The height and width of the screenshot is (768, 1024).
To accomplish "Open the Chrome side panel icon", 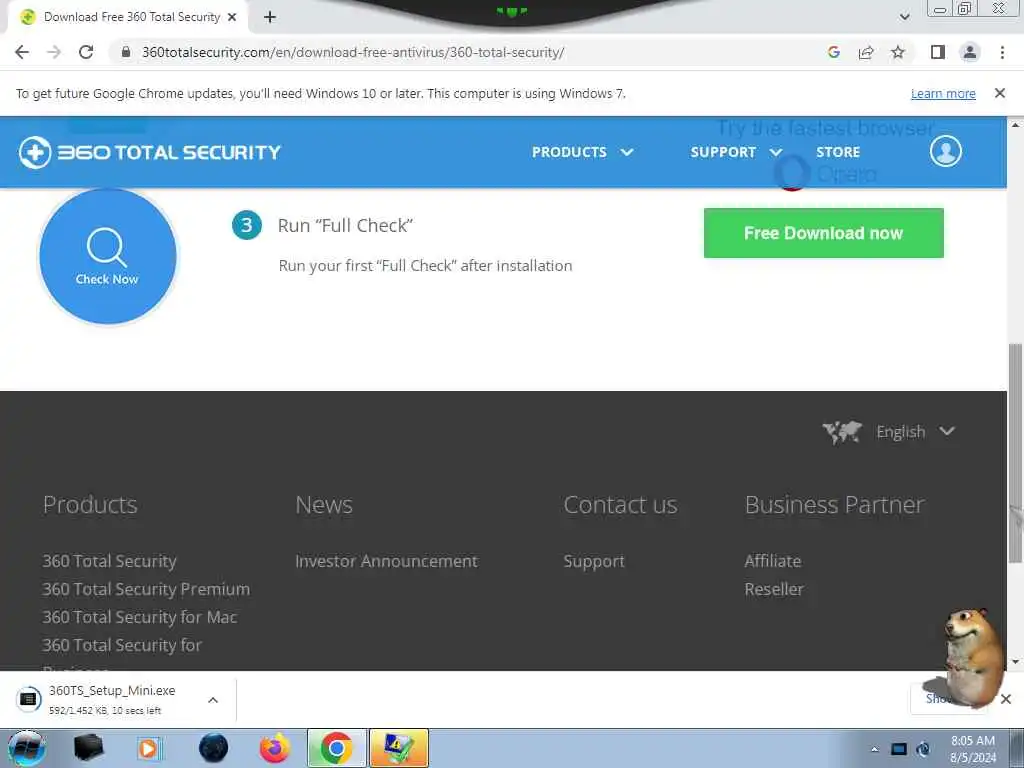I will [938, 52].
